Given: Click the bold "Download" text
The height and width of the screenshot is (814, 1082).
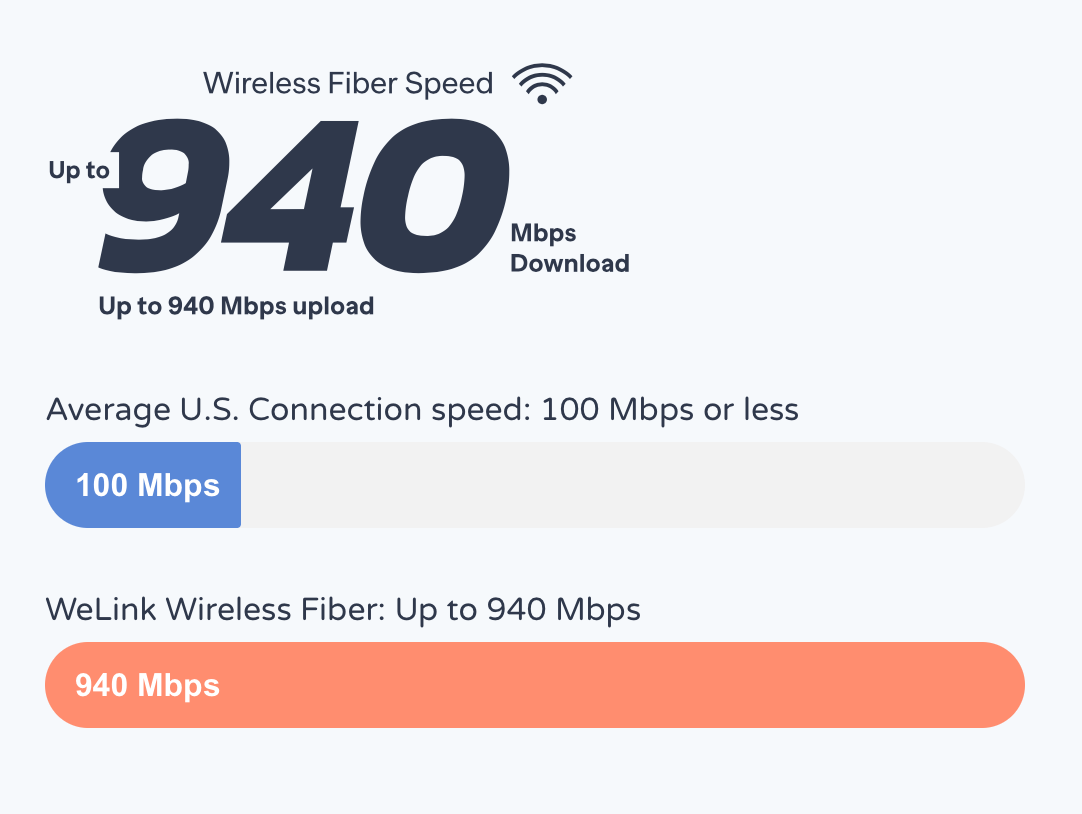Looking at the screenshot, I should pos(570,264).
